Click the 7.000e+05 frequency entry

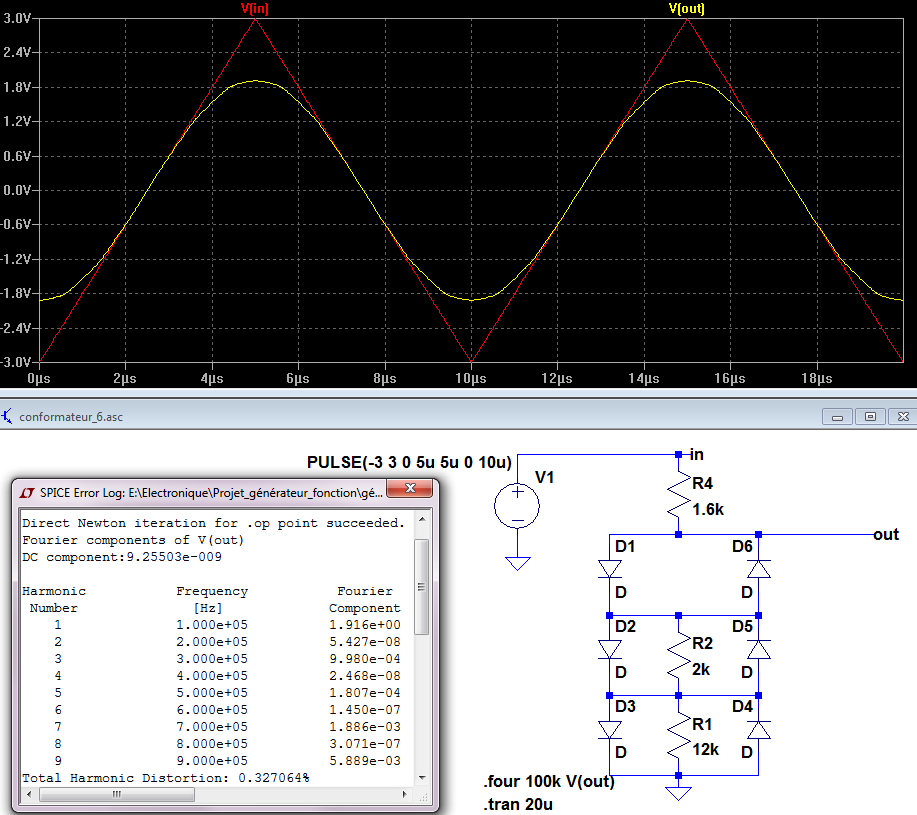pos(212,727)
